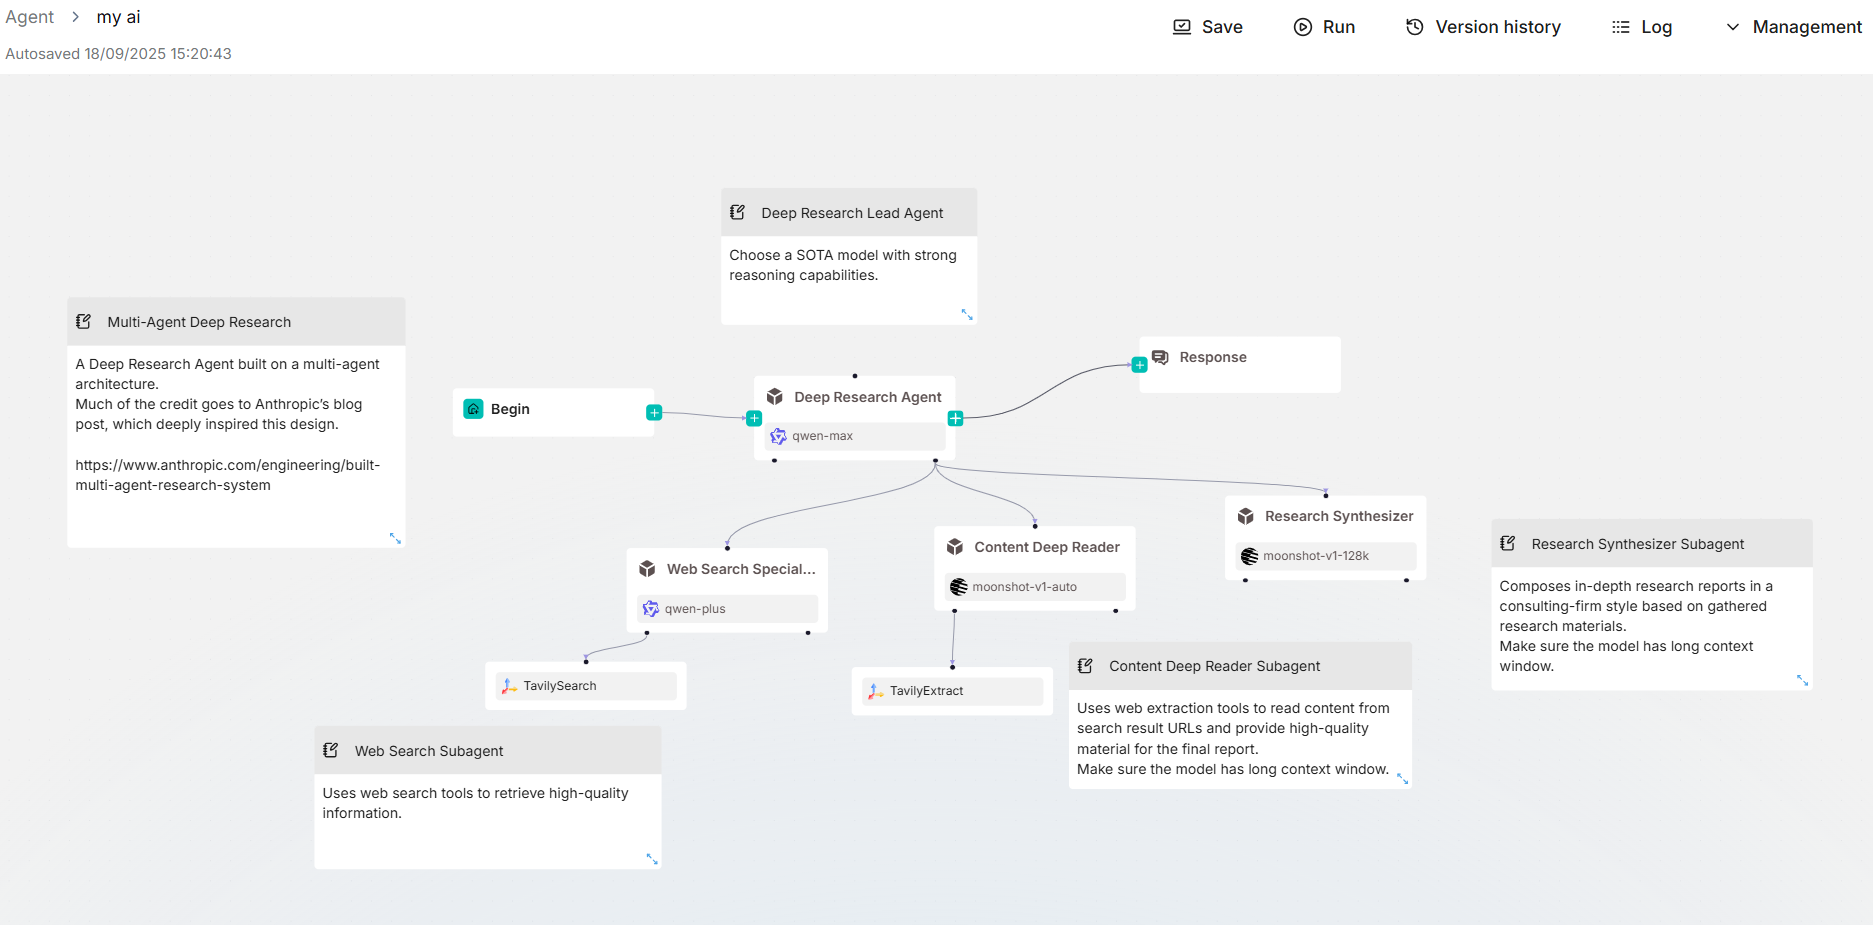This screenshot has width=1873, height=925.
Task: Expand the Management dropdown
Action: [1793, 27]
